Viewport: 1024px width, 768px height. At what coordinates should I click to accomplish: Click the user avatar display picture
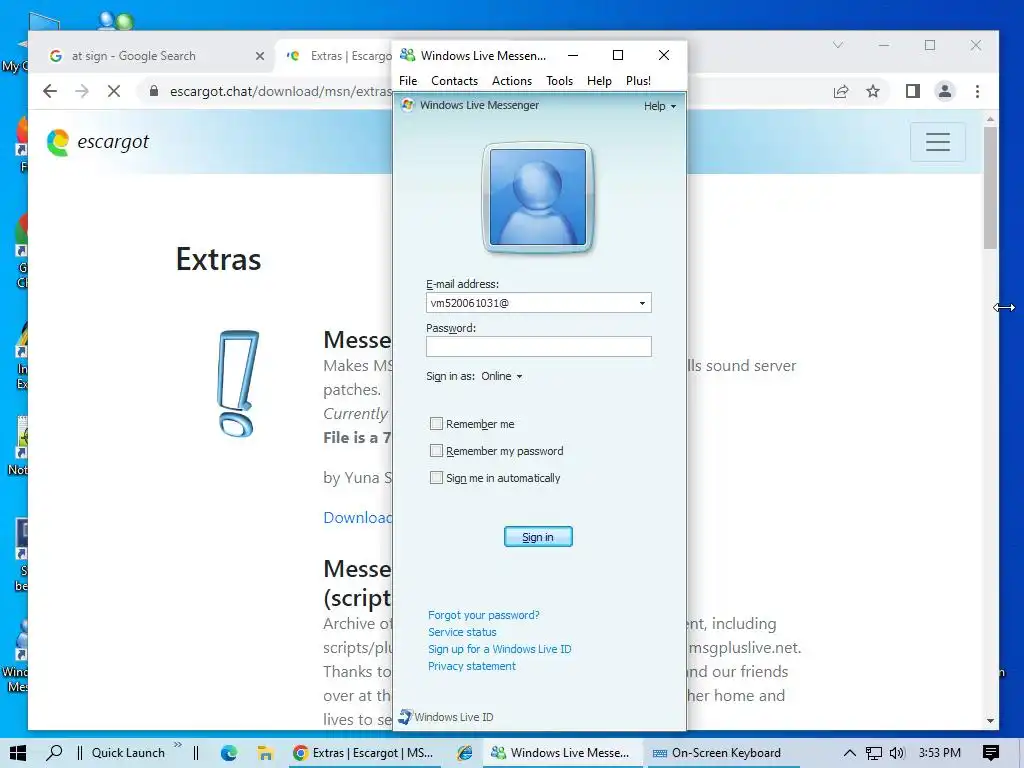point(537,197)
